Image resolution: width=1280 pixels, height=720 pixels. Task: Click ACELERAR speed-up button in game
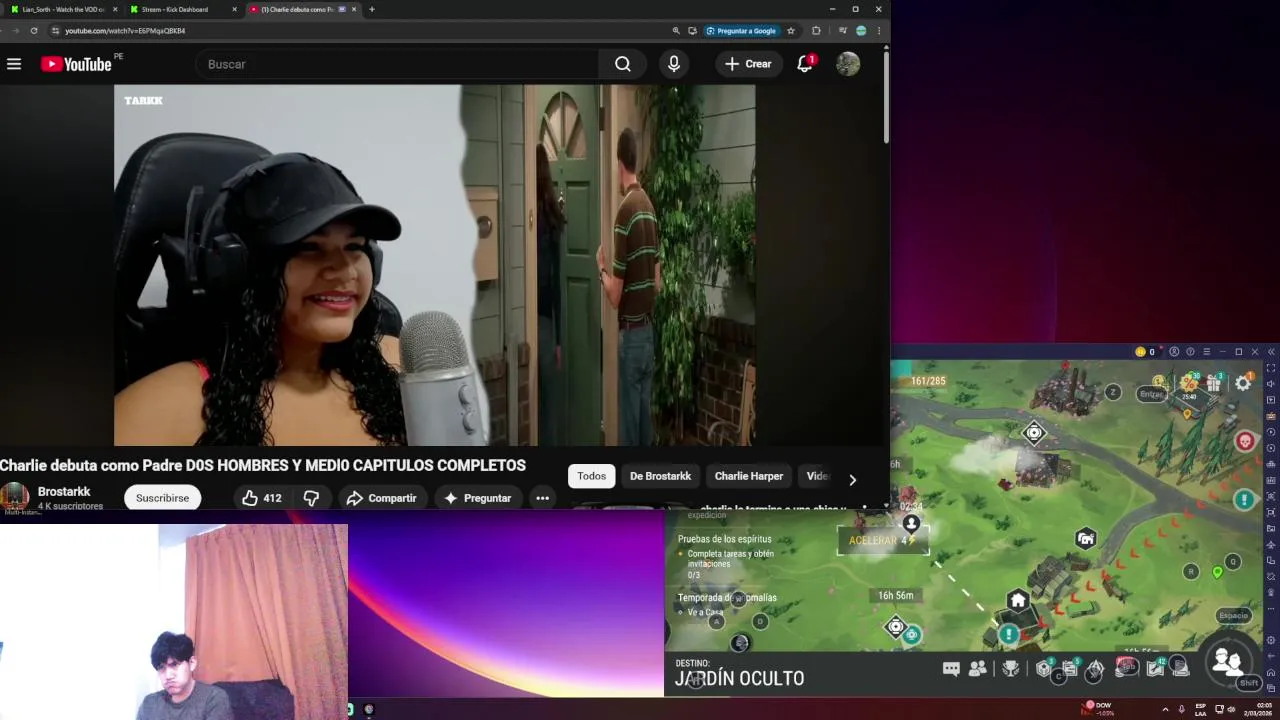[x=883, y=541]
